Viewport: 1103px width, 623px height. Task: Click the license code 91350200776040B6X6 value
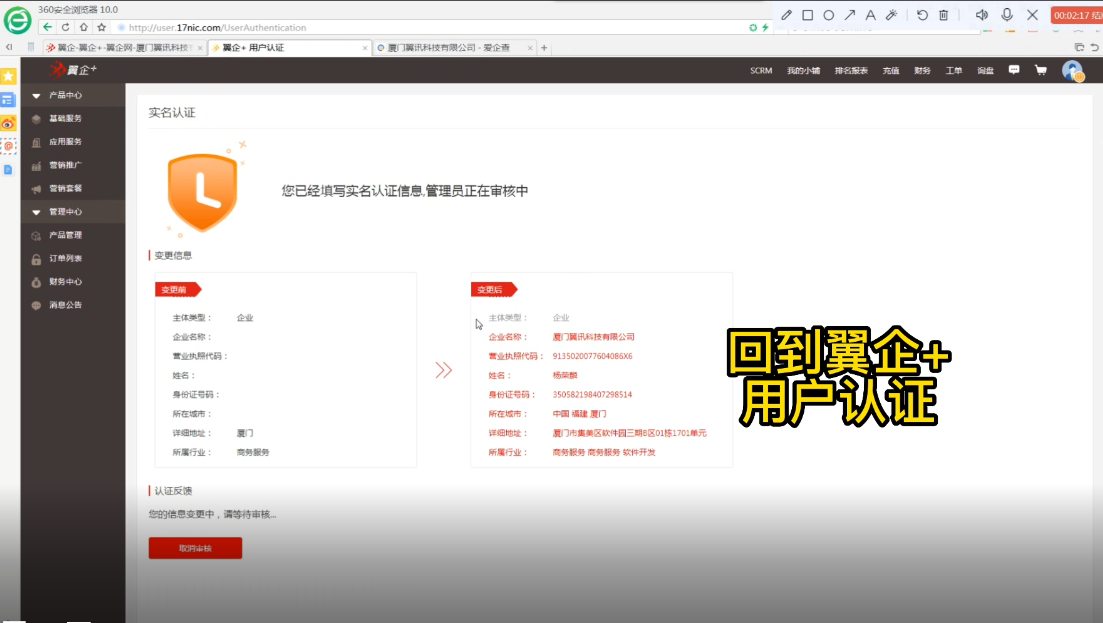(x=592, y=357)
